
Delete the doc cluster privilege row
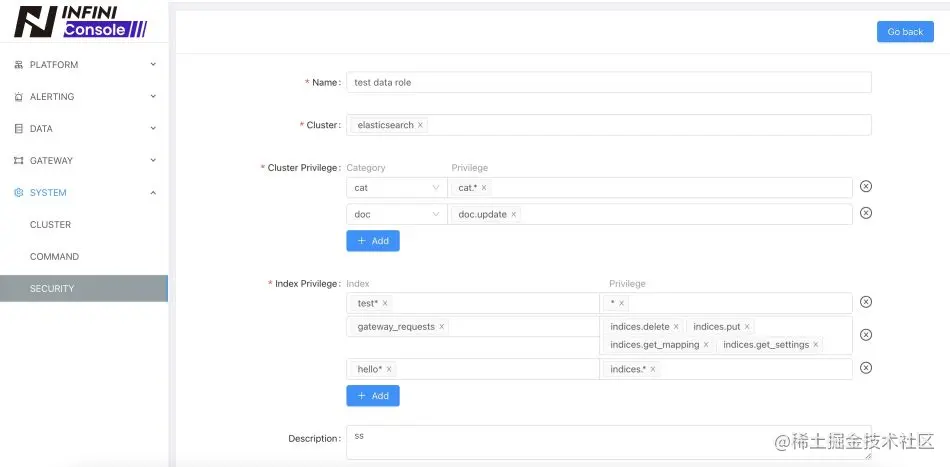pos(866,213)
